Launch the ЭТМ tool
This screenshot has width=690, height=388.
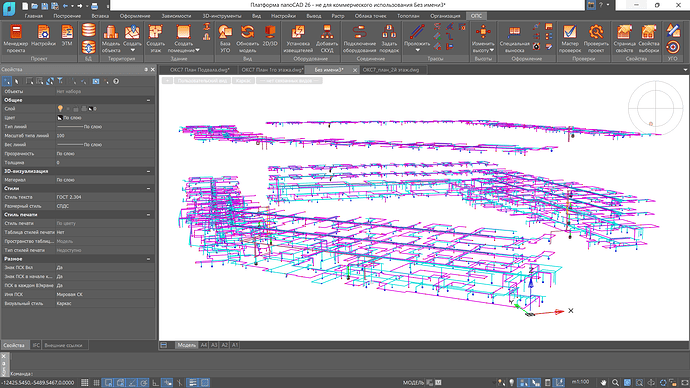pyautogui.click(x=67, y=36)
